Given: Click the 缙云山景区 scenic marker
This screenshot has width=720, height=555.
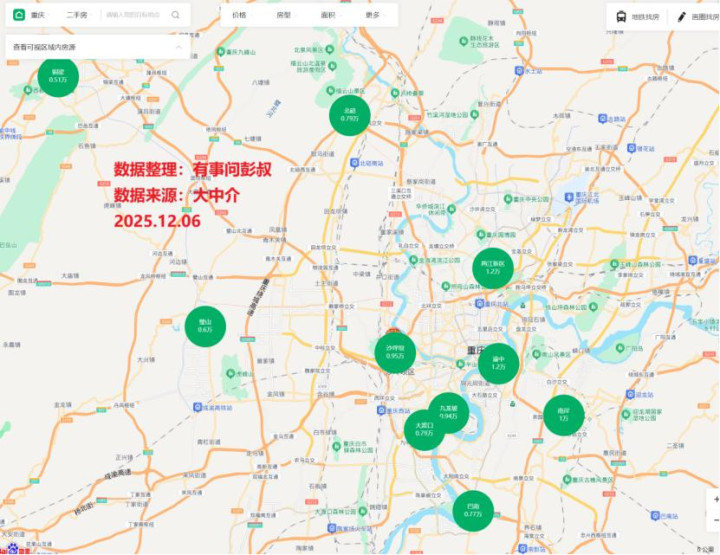Looking at the screenshot, I should (x=330, y=90).
